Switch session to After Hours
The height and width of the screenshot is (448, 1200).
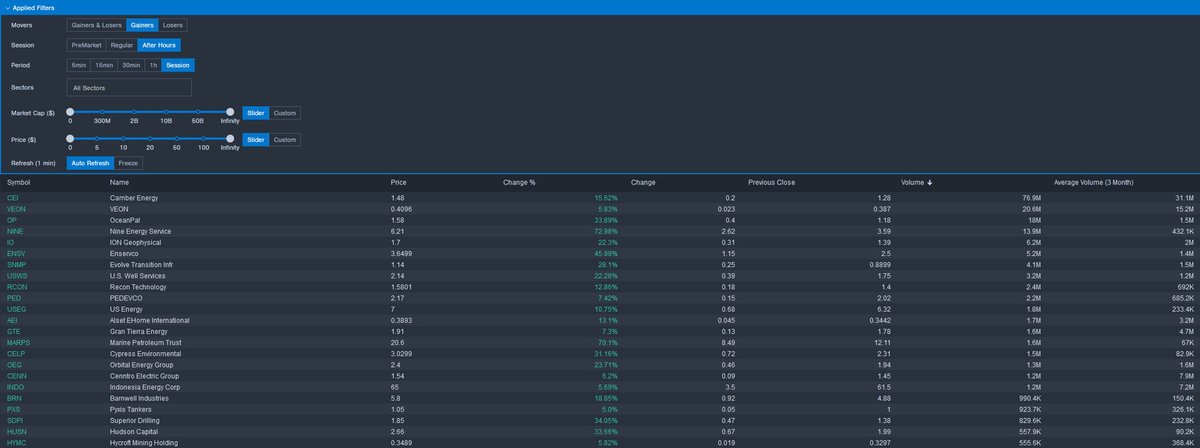click(x=159, y=45)
